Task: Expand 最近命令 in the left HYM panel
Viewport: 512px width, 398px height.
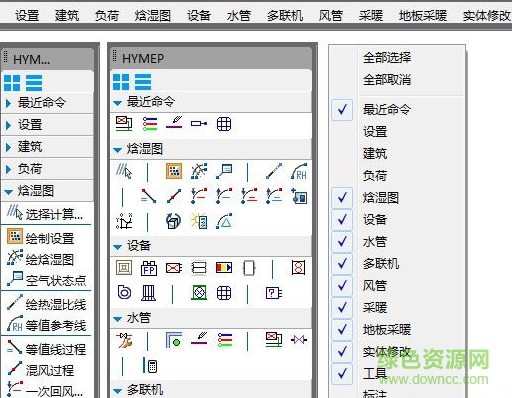Action: click(x=8, y=103)
